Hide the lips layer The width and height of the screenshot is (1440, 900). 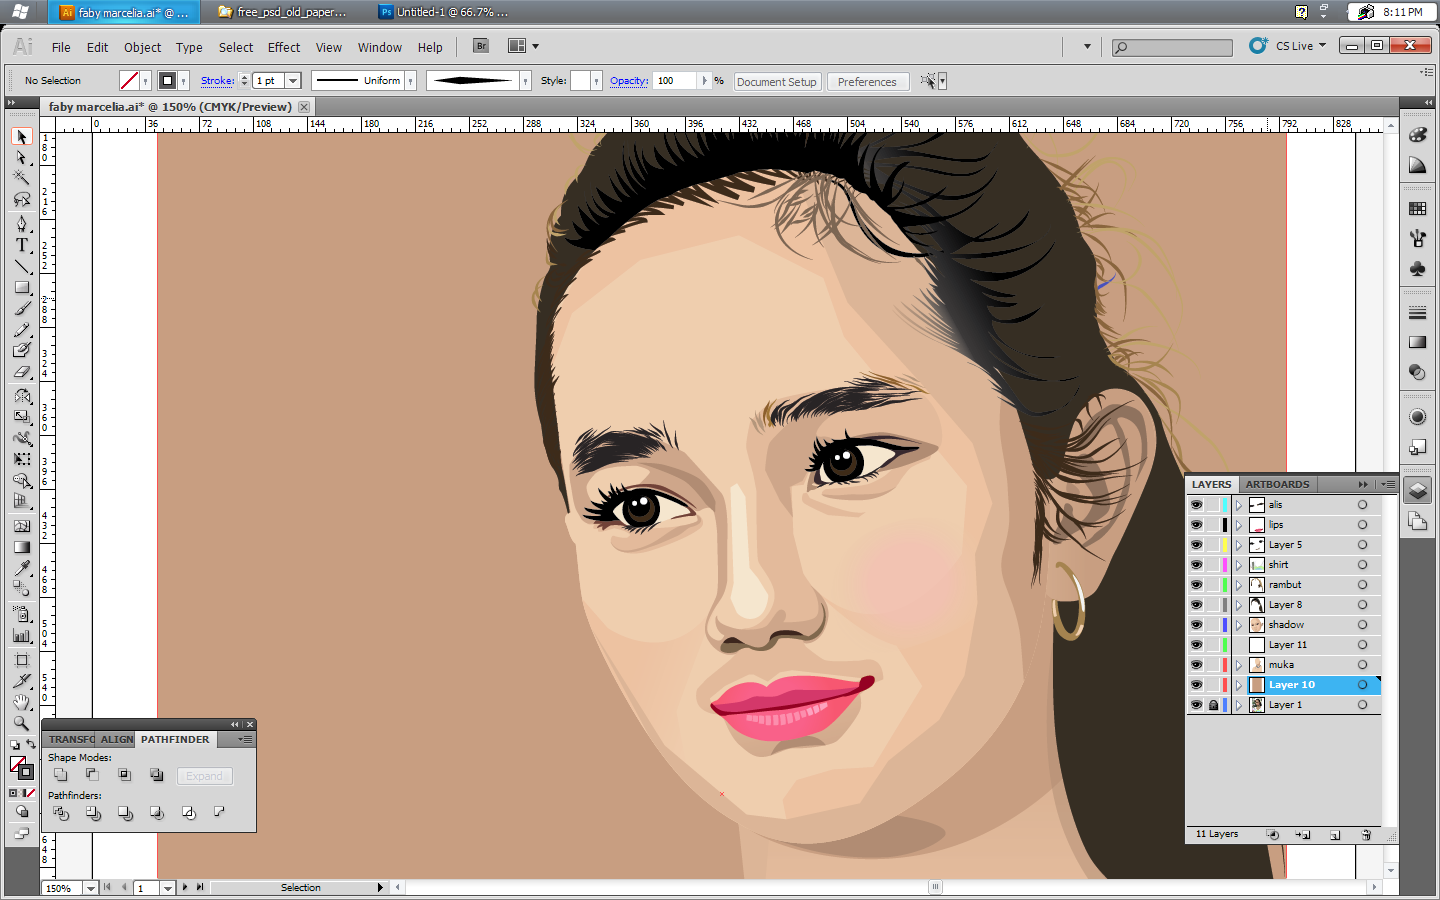(x=1196, y=525)
